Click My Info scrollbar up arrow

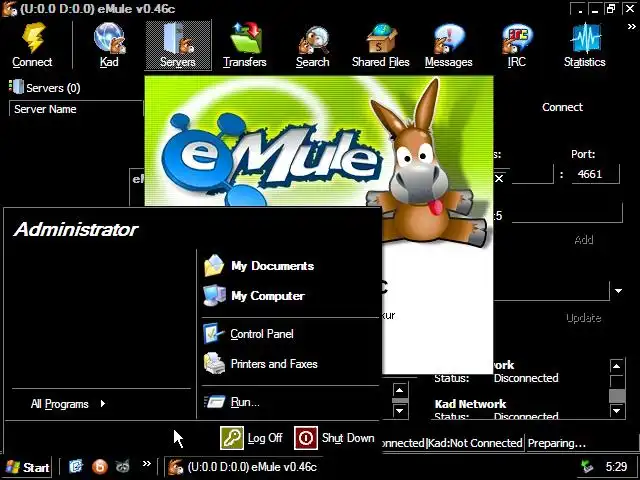(x=617, y=366)
